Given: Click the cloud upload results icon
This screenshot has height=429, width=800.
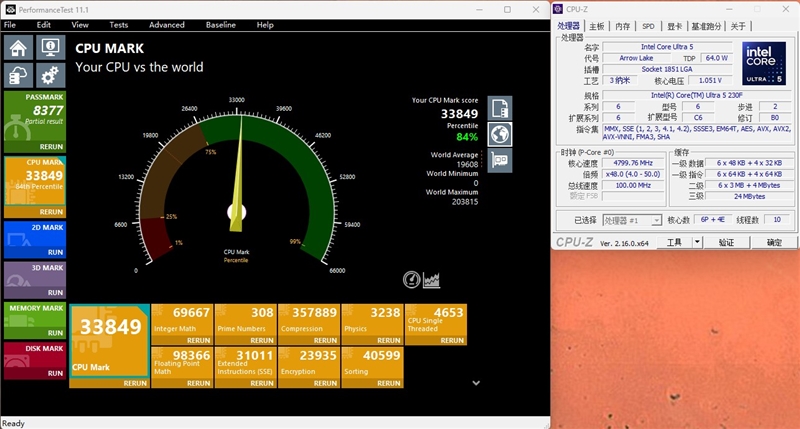Looking at the screenshot, I should point(19,75).
